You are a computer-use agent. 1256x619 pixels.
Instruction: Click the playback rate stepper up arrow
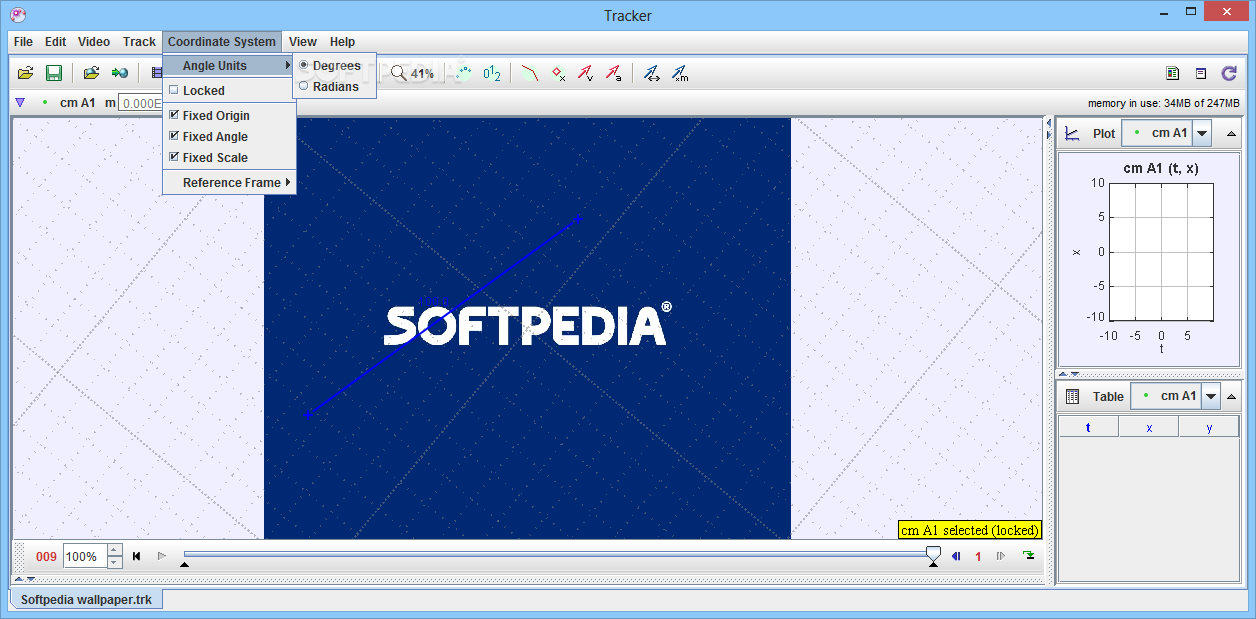114,550
